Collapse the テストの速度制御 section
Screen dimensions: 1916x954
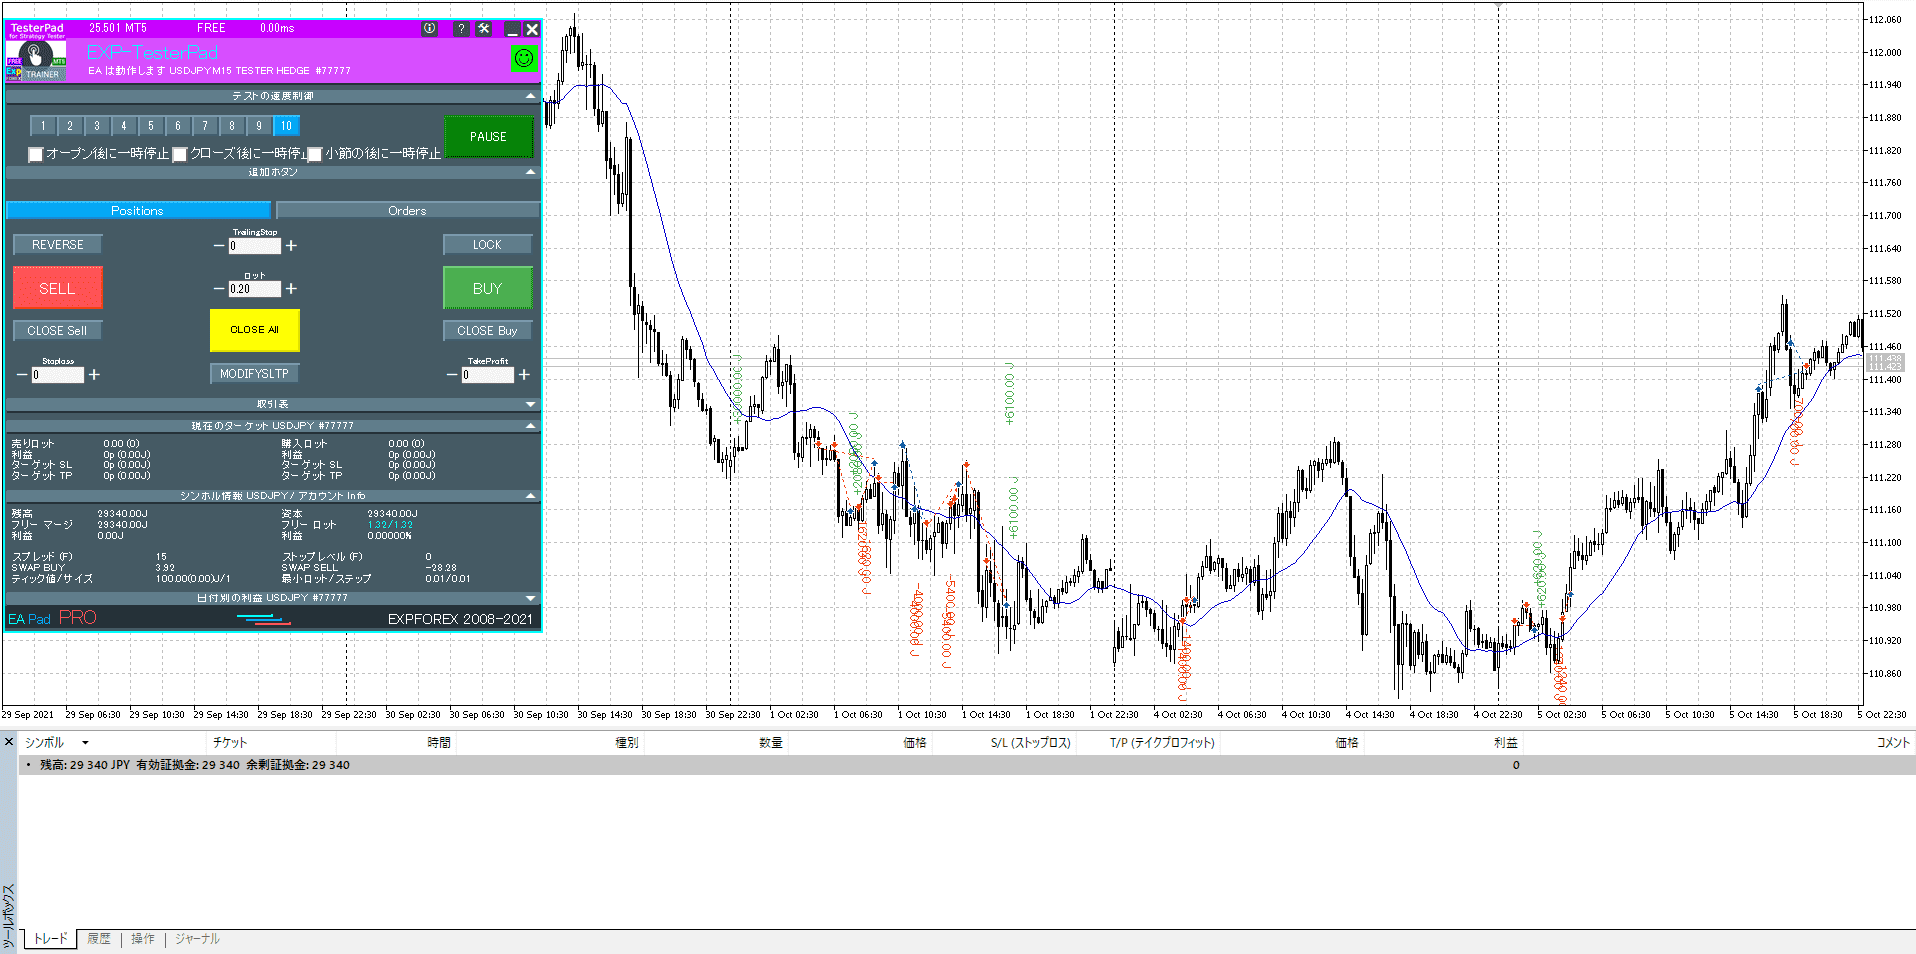pos(530,96)
